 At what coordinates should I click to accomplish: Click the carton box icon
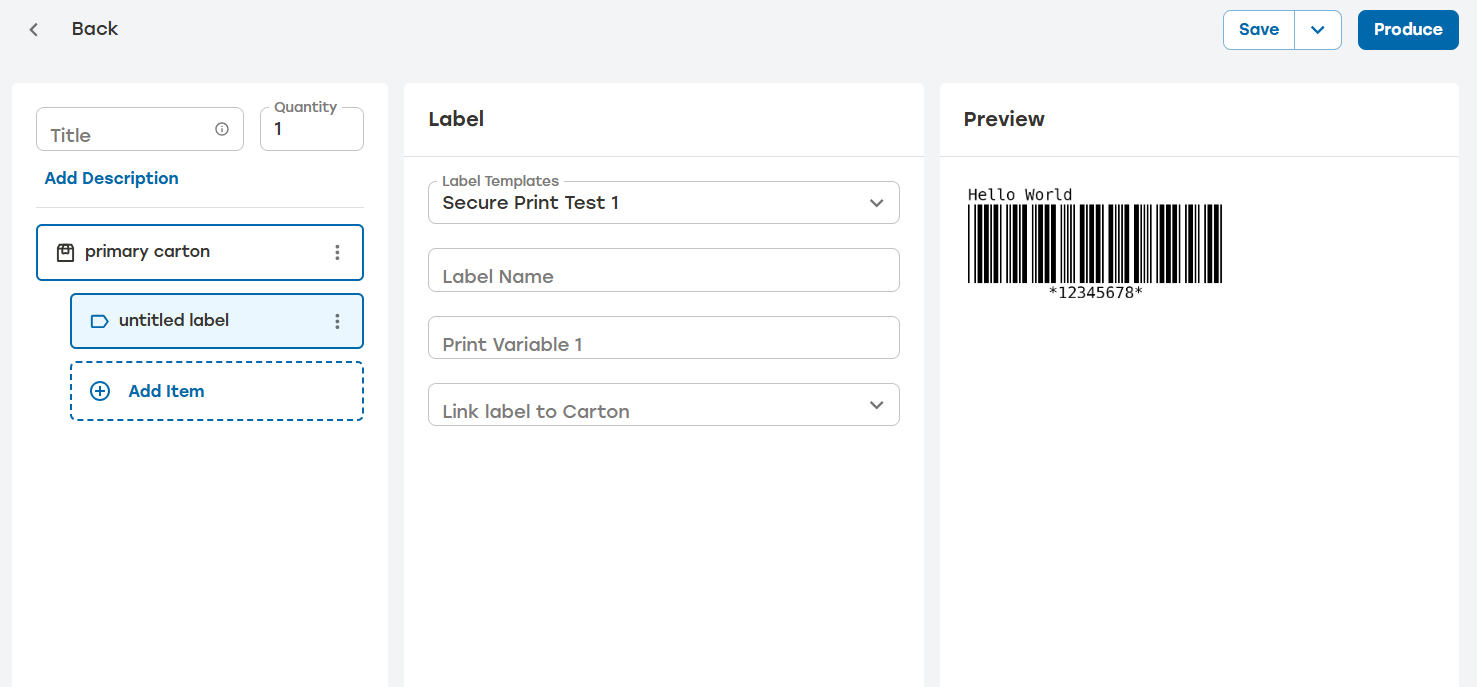pyautogui.click(x=65, y=252)
